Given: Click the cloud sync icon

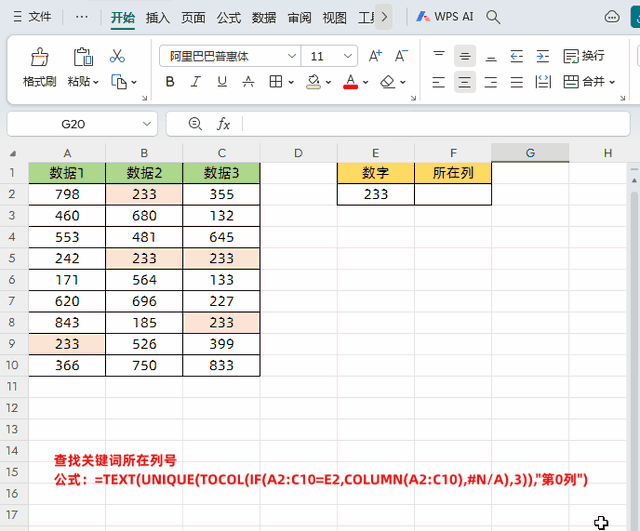Looking at the screenshot, I should [x=612, y=17].
